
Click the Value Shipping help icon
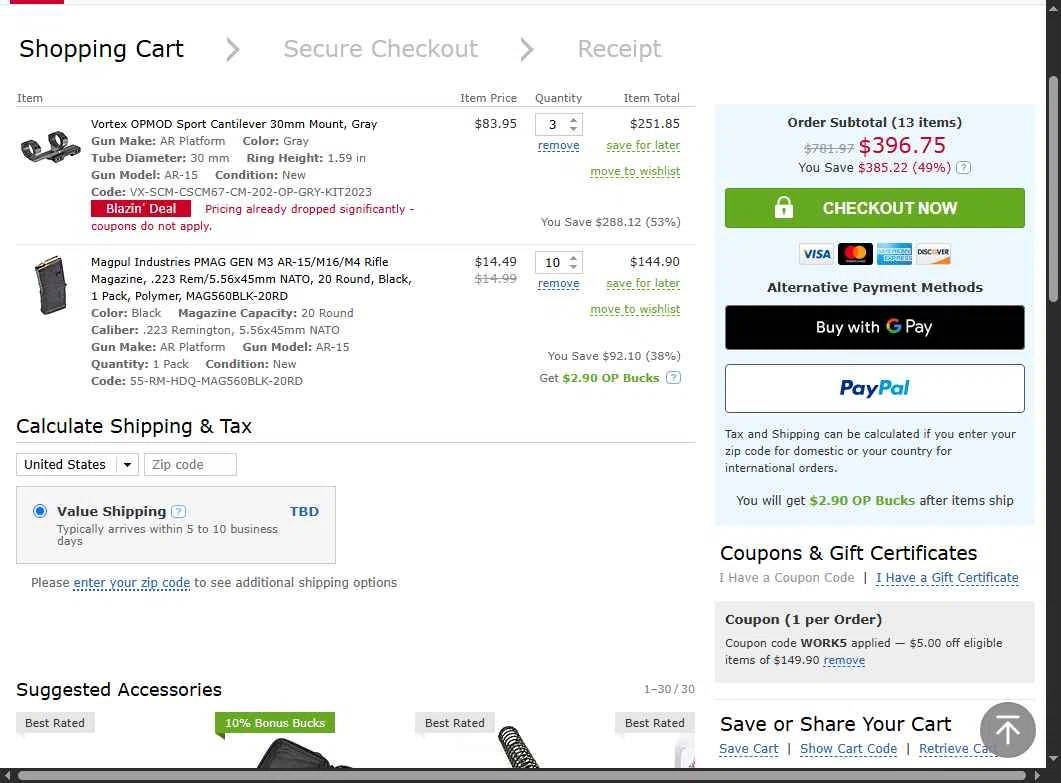pos(178,511)
